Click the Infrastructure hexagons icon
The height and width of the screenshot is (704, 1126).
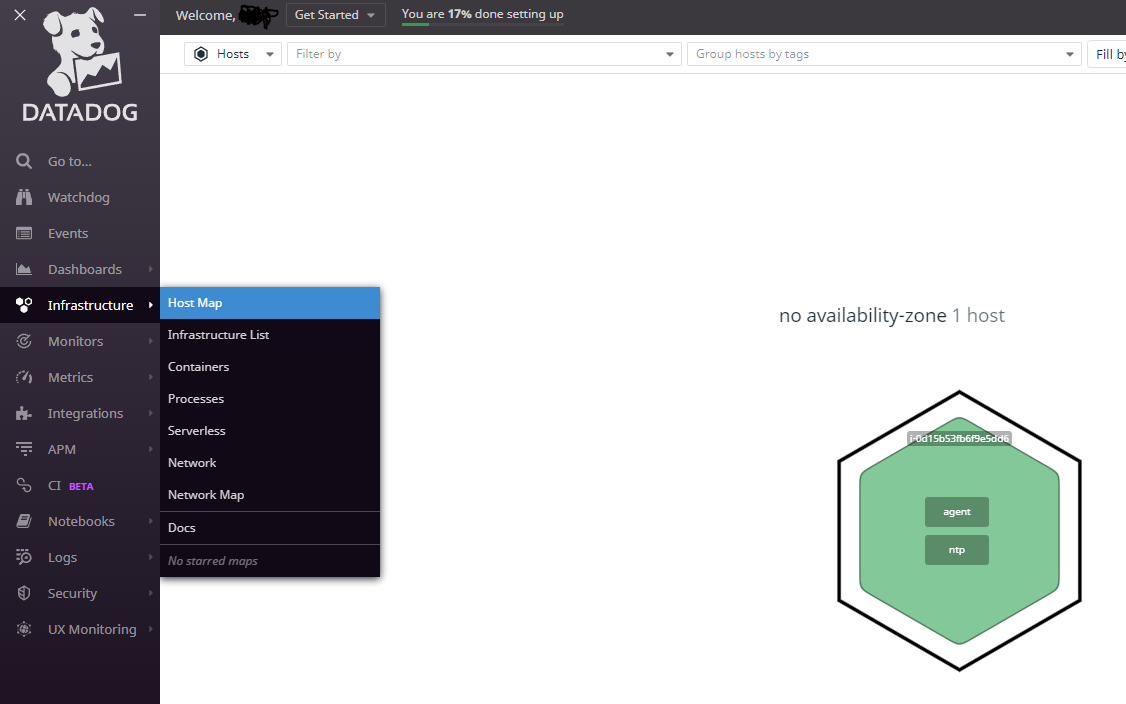pyautogui.click(x=24, y=305)
